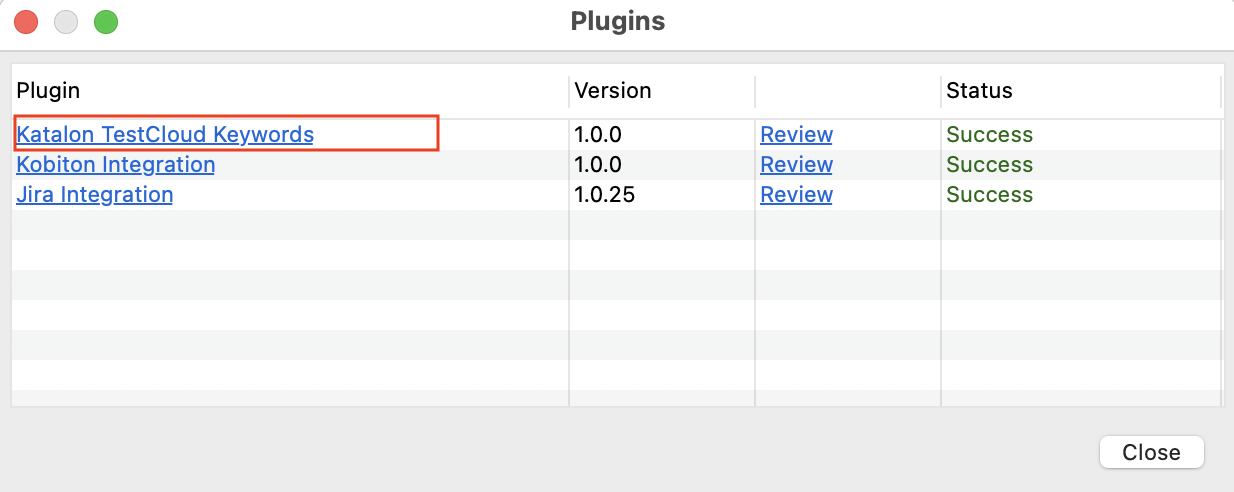Image resolution: width=1234 pixels, height=492 pixels.
Task: Click Review for Katalon TestCloud Keywords
Action: point(796,134)
